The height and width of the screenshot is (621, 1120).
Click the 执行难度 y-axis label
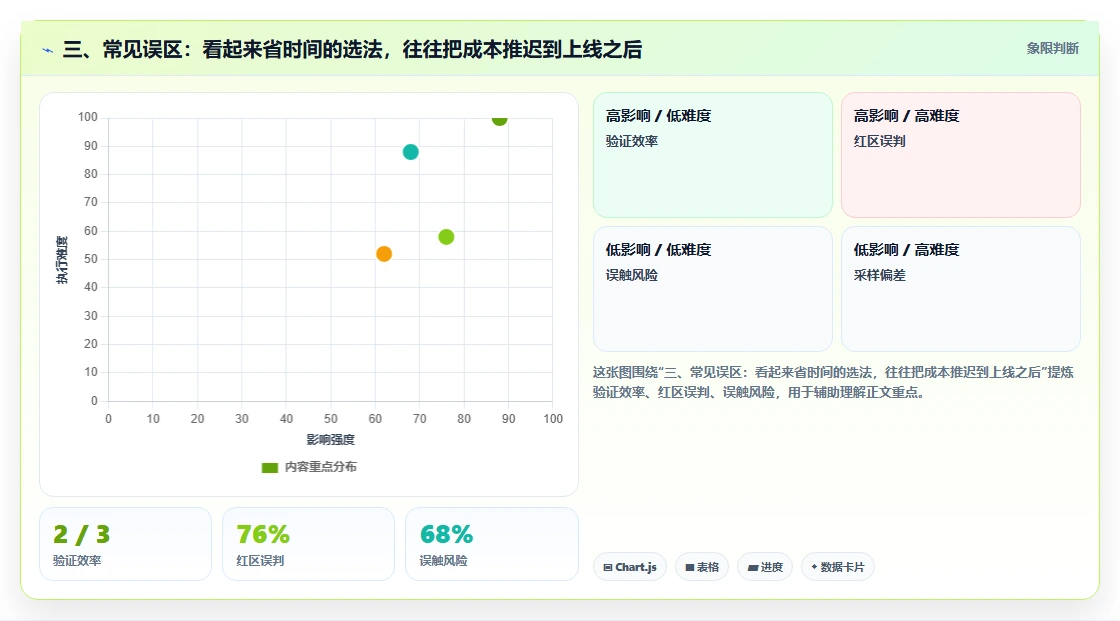[x=62, y=259]
